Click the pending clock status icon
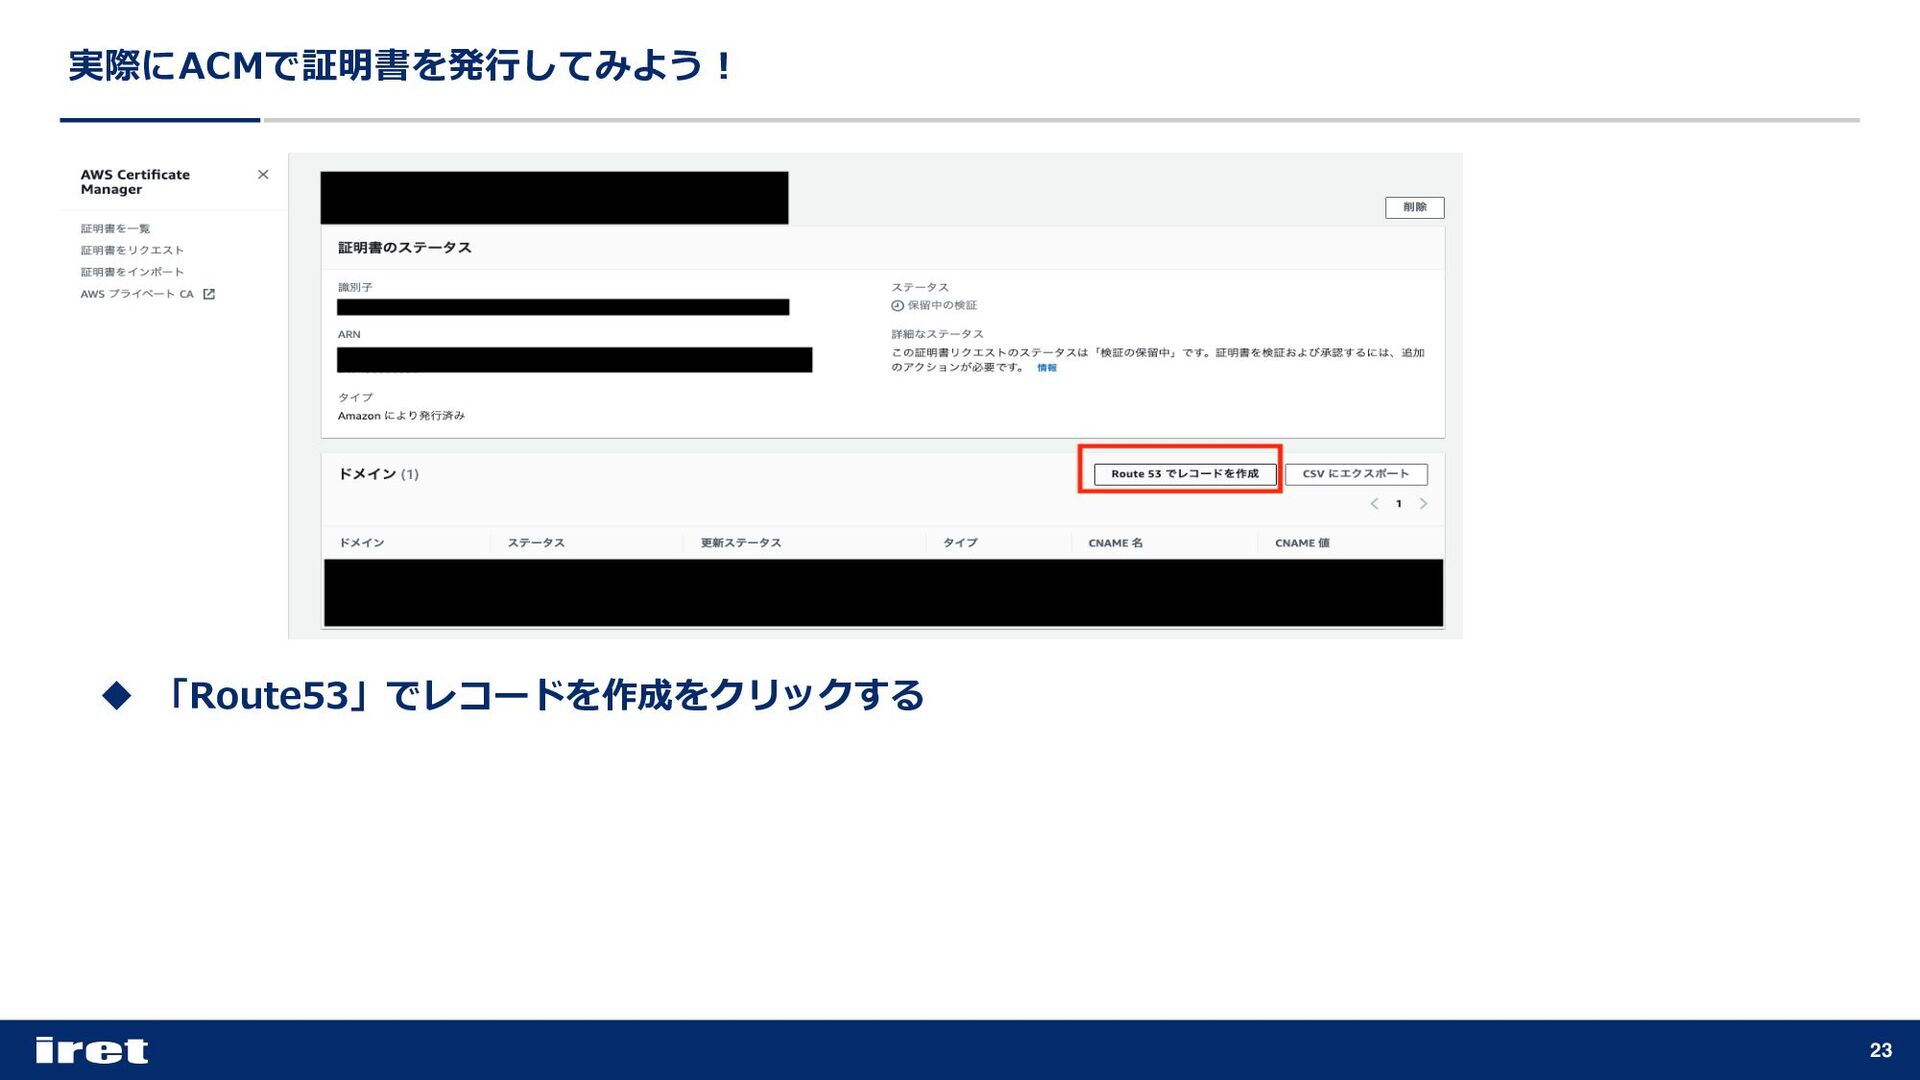This screenshot has width=1920, height=1080. click(x=897, y=306)
